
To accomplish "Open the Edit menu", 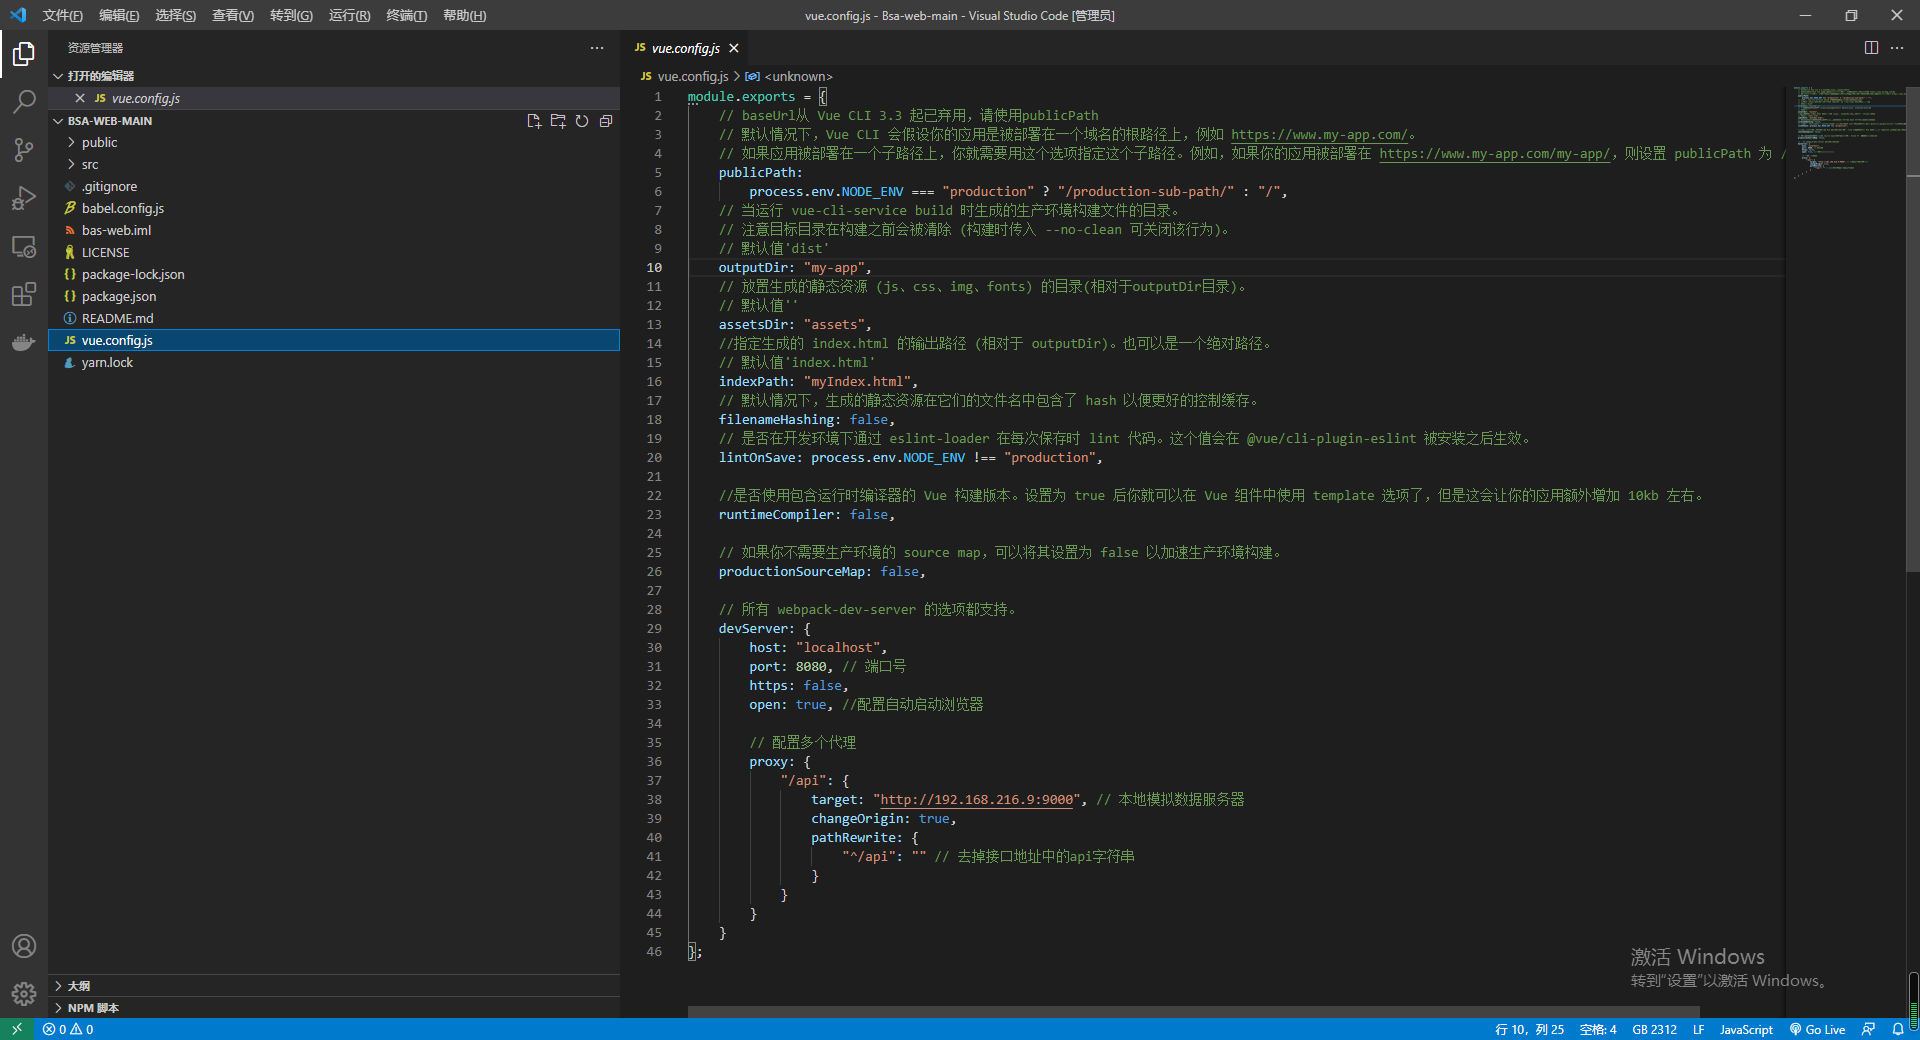I will click(119, 15).
